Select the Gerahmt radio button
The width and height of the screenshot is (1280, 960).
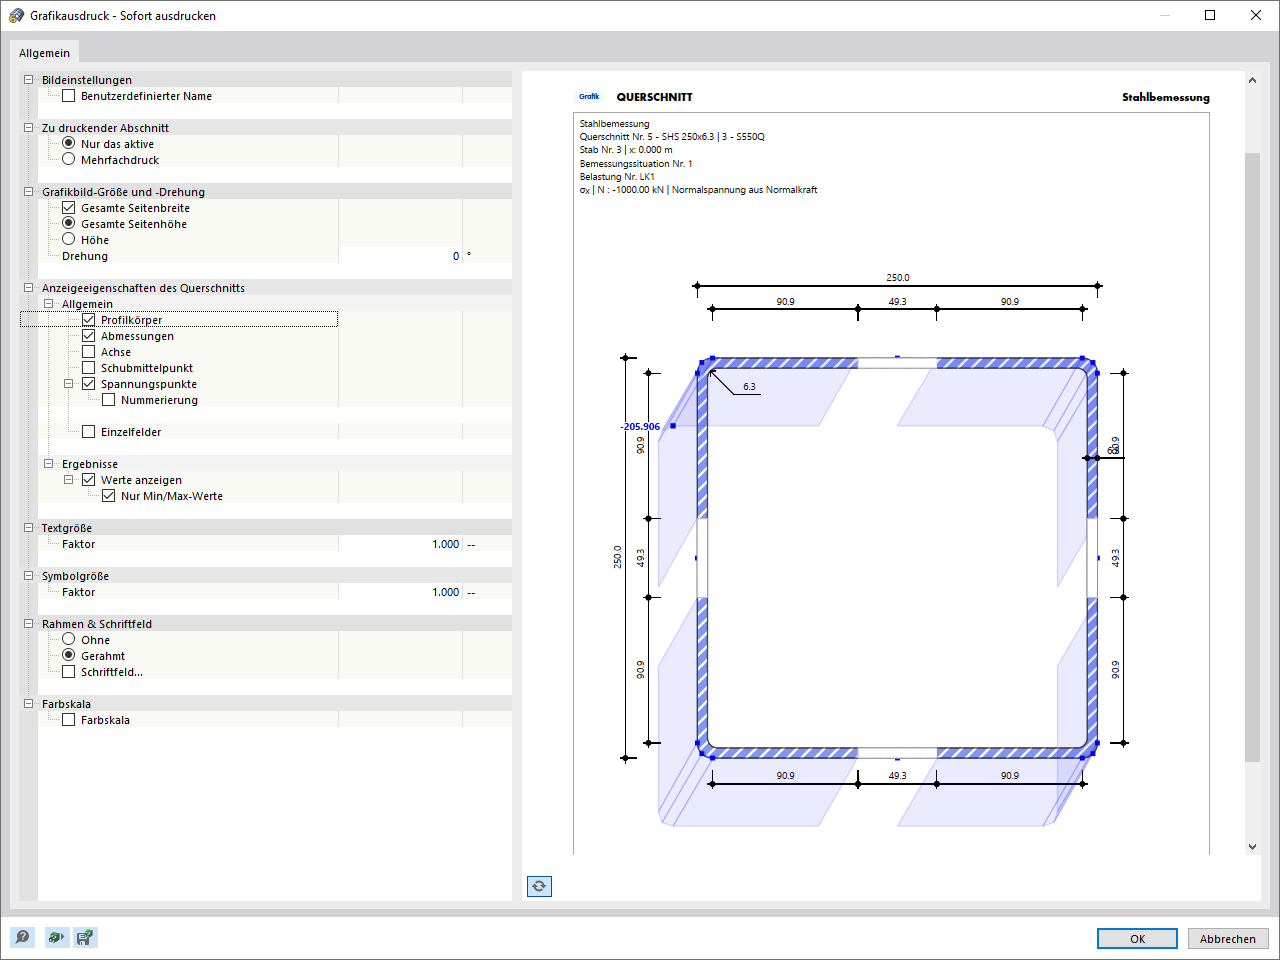[68, 655]
